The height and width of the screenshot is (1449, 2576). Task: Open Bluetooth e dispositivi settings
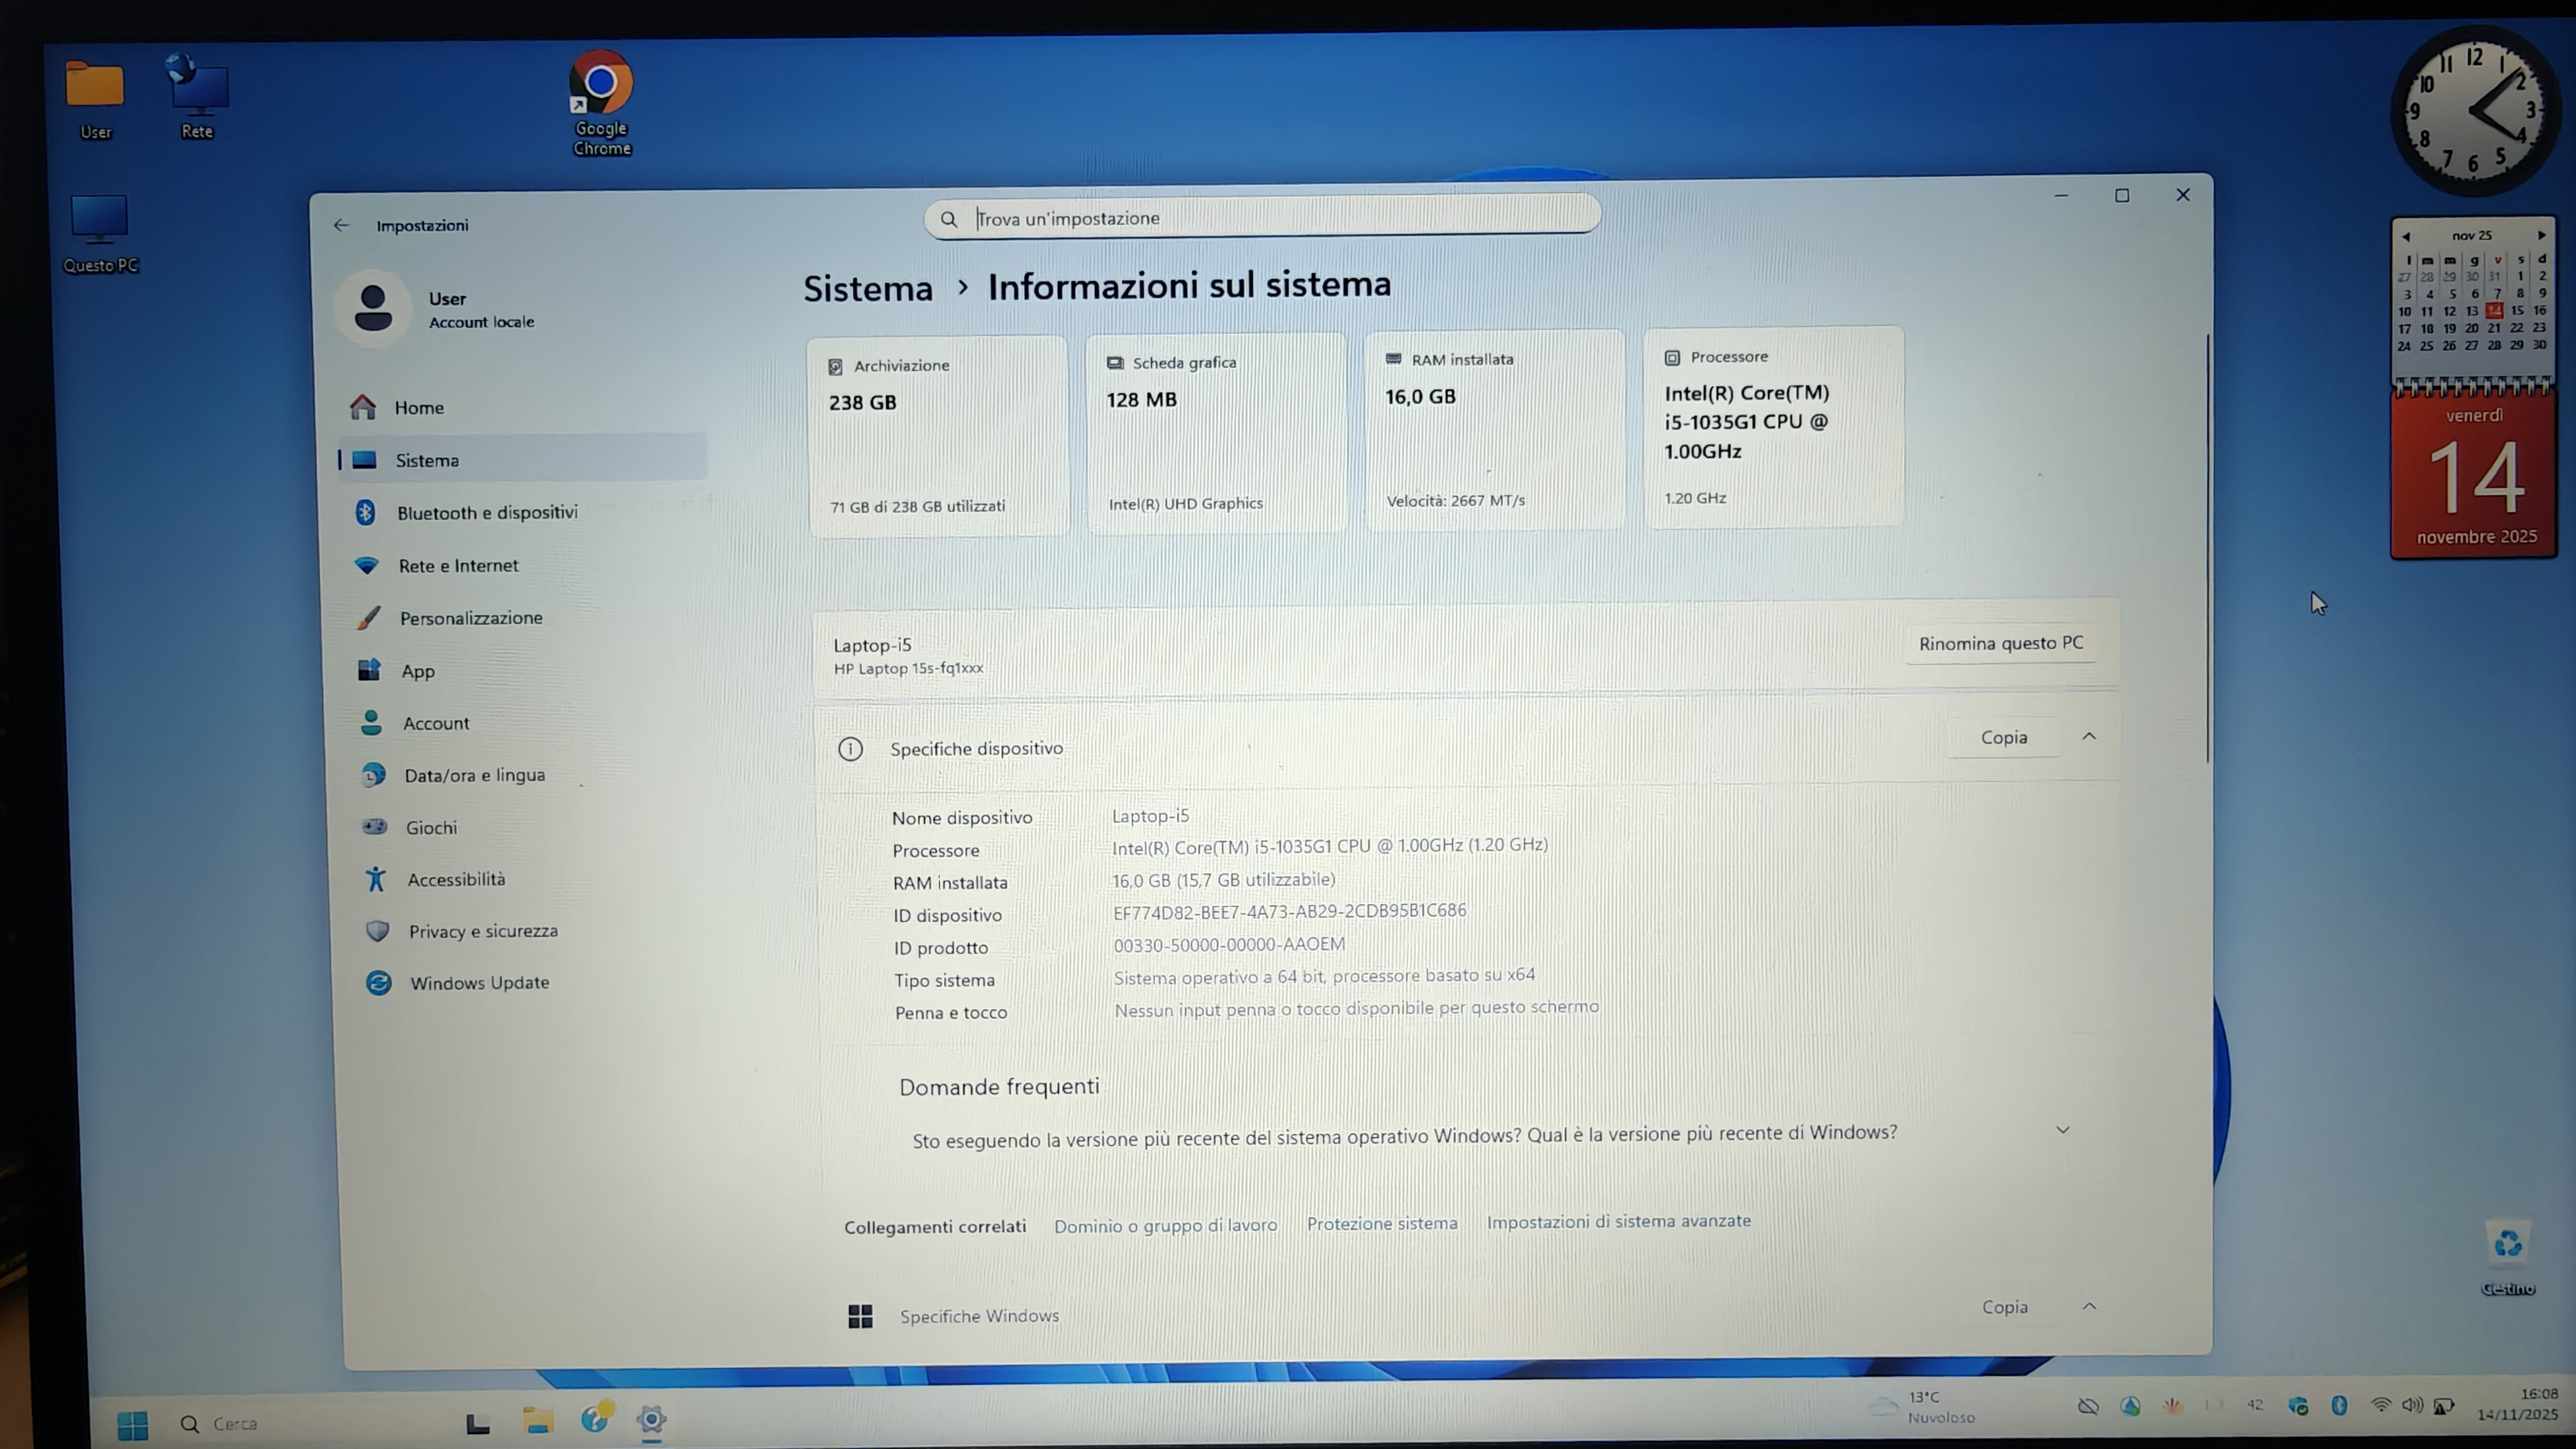[x=486, y=512]
